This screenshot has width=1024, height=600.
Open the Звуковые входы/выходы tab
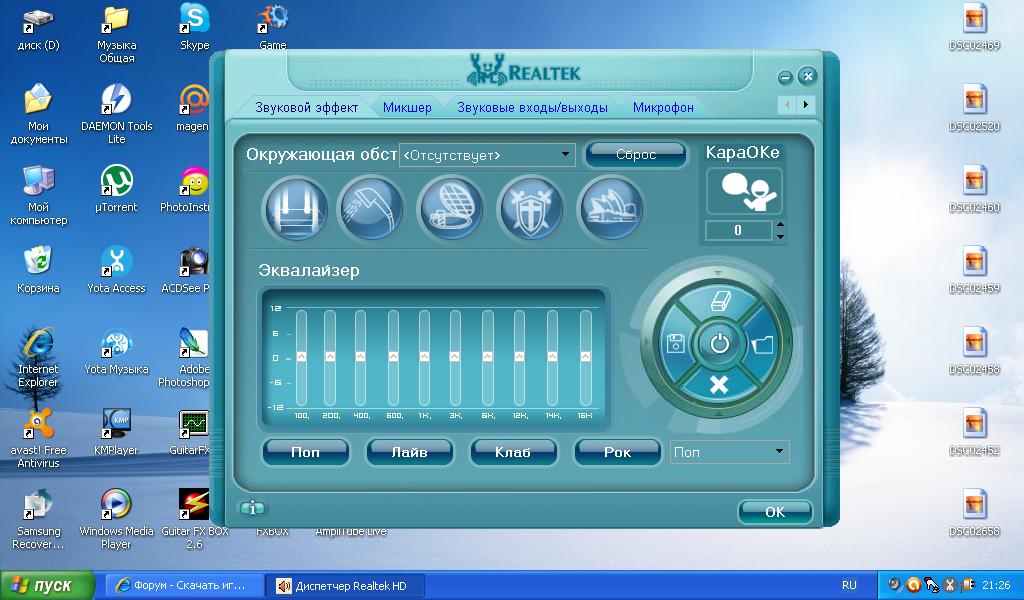click(532, 108)
